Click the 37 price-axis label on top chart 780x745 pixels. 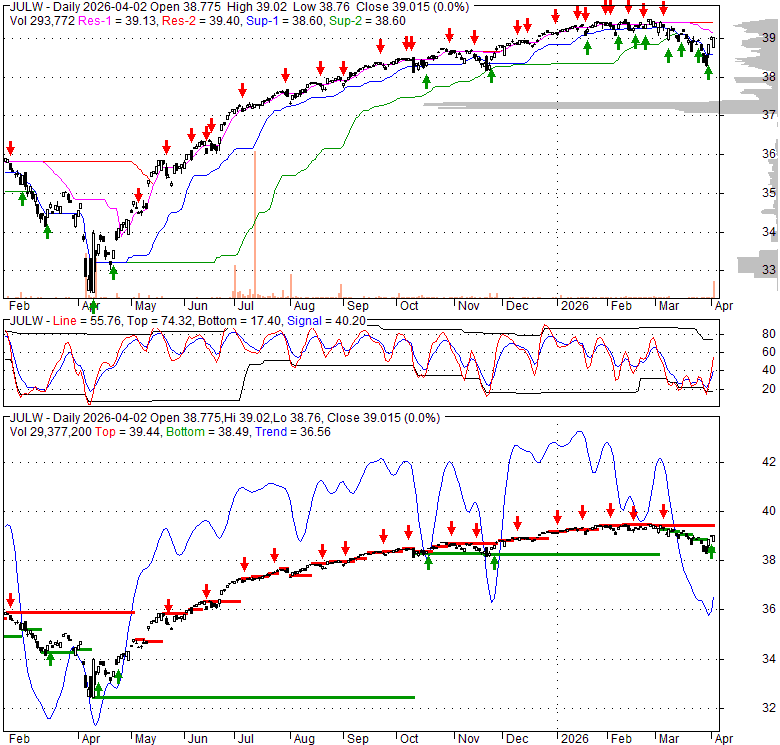point(769,115)
